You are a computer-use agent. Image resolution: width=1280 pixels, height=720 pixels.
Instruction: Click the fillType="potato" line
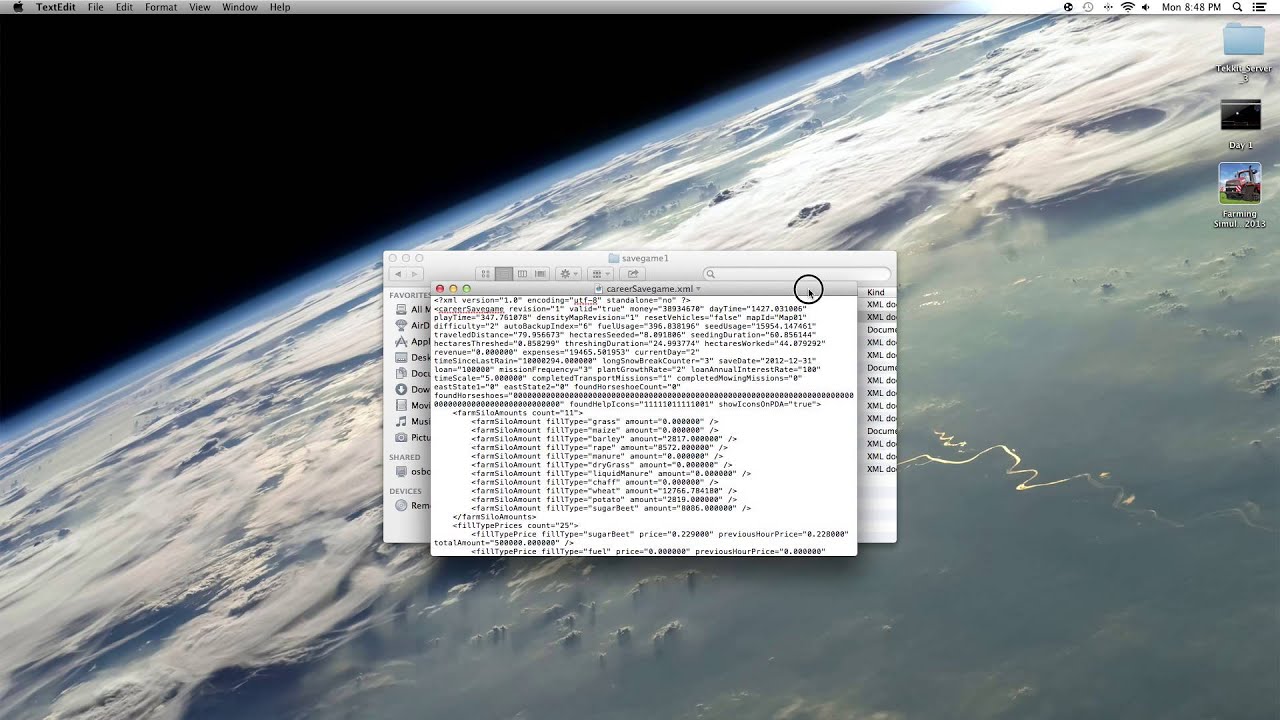point(604,500)
